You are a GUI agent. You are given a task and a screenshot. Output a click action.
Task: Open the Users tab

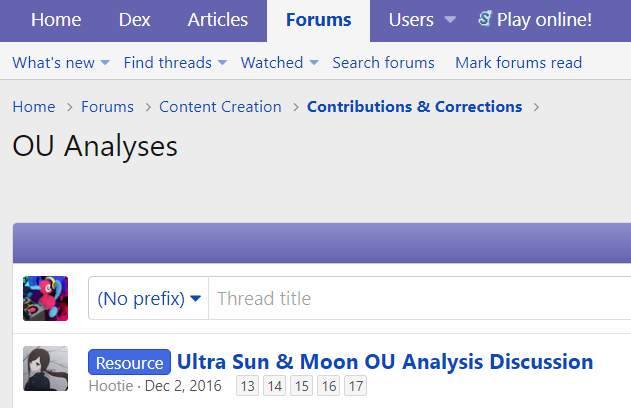[411, 20]
